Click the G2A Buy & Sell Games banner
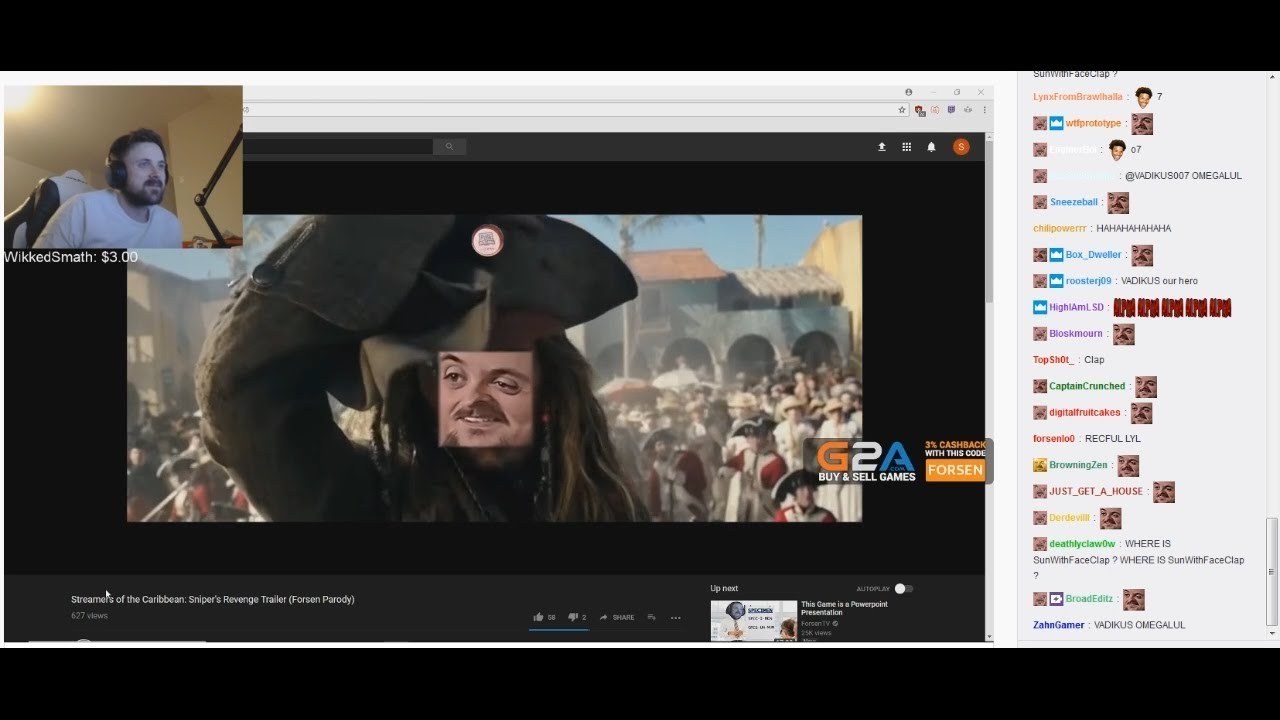The width and height of the screenshot is (1280, 720). coord(897,461)
